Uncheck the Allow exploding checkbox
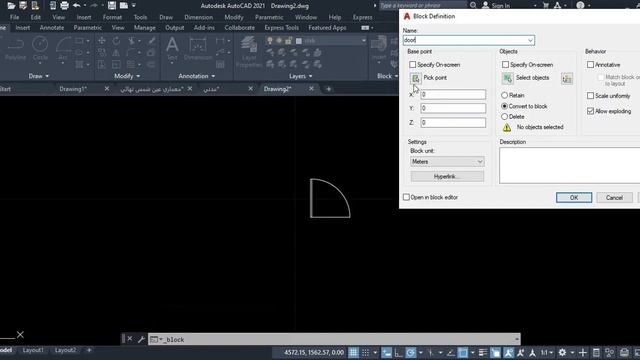The image size is (640, 360). pyautogui.click(x=590, y=111)
